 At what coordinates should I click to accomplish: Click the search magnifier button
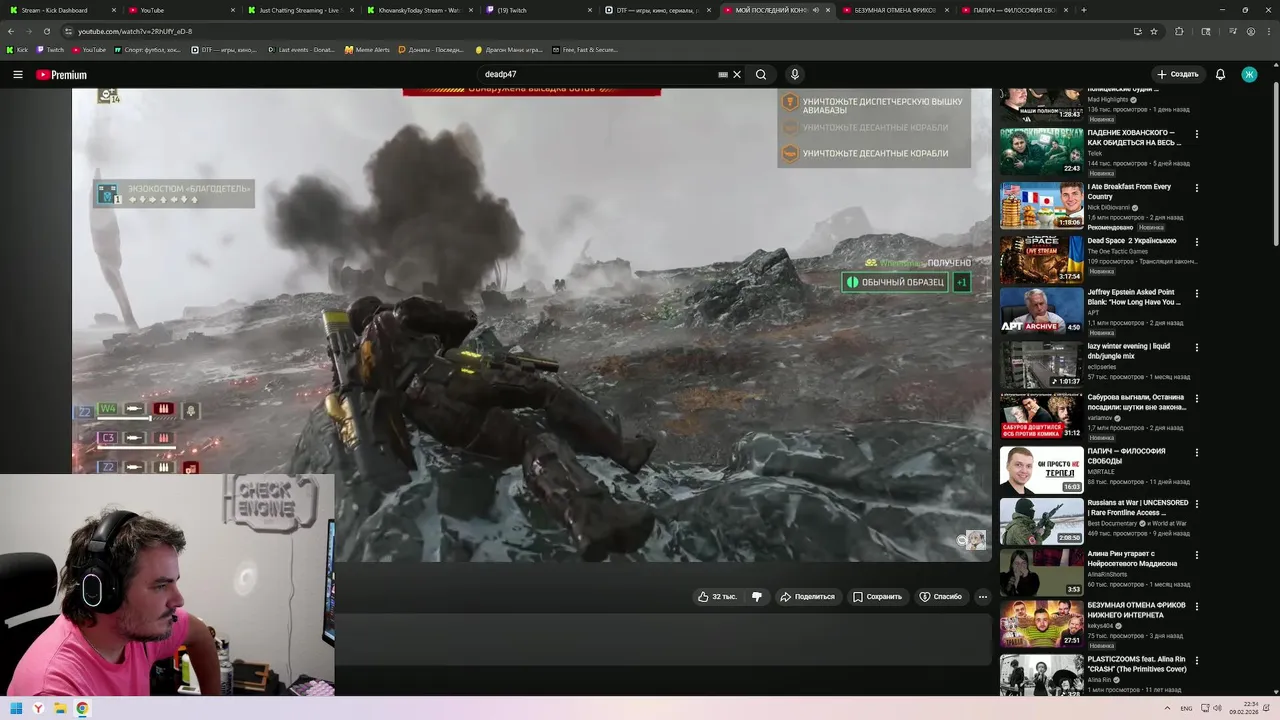coord(761,75)
